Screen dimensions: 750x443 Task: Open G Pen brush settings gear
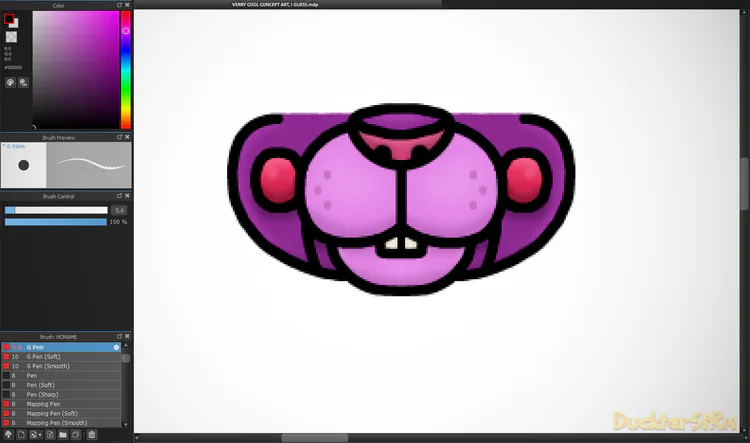pyautogui.click(x=116, y=347)
